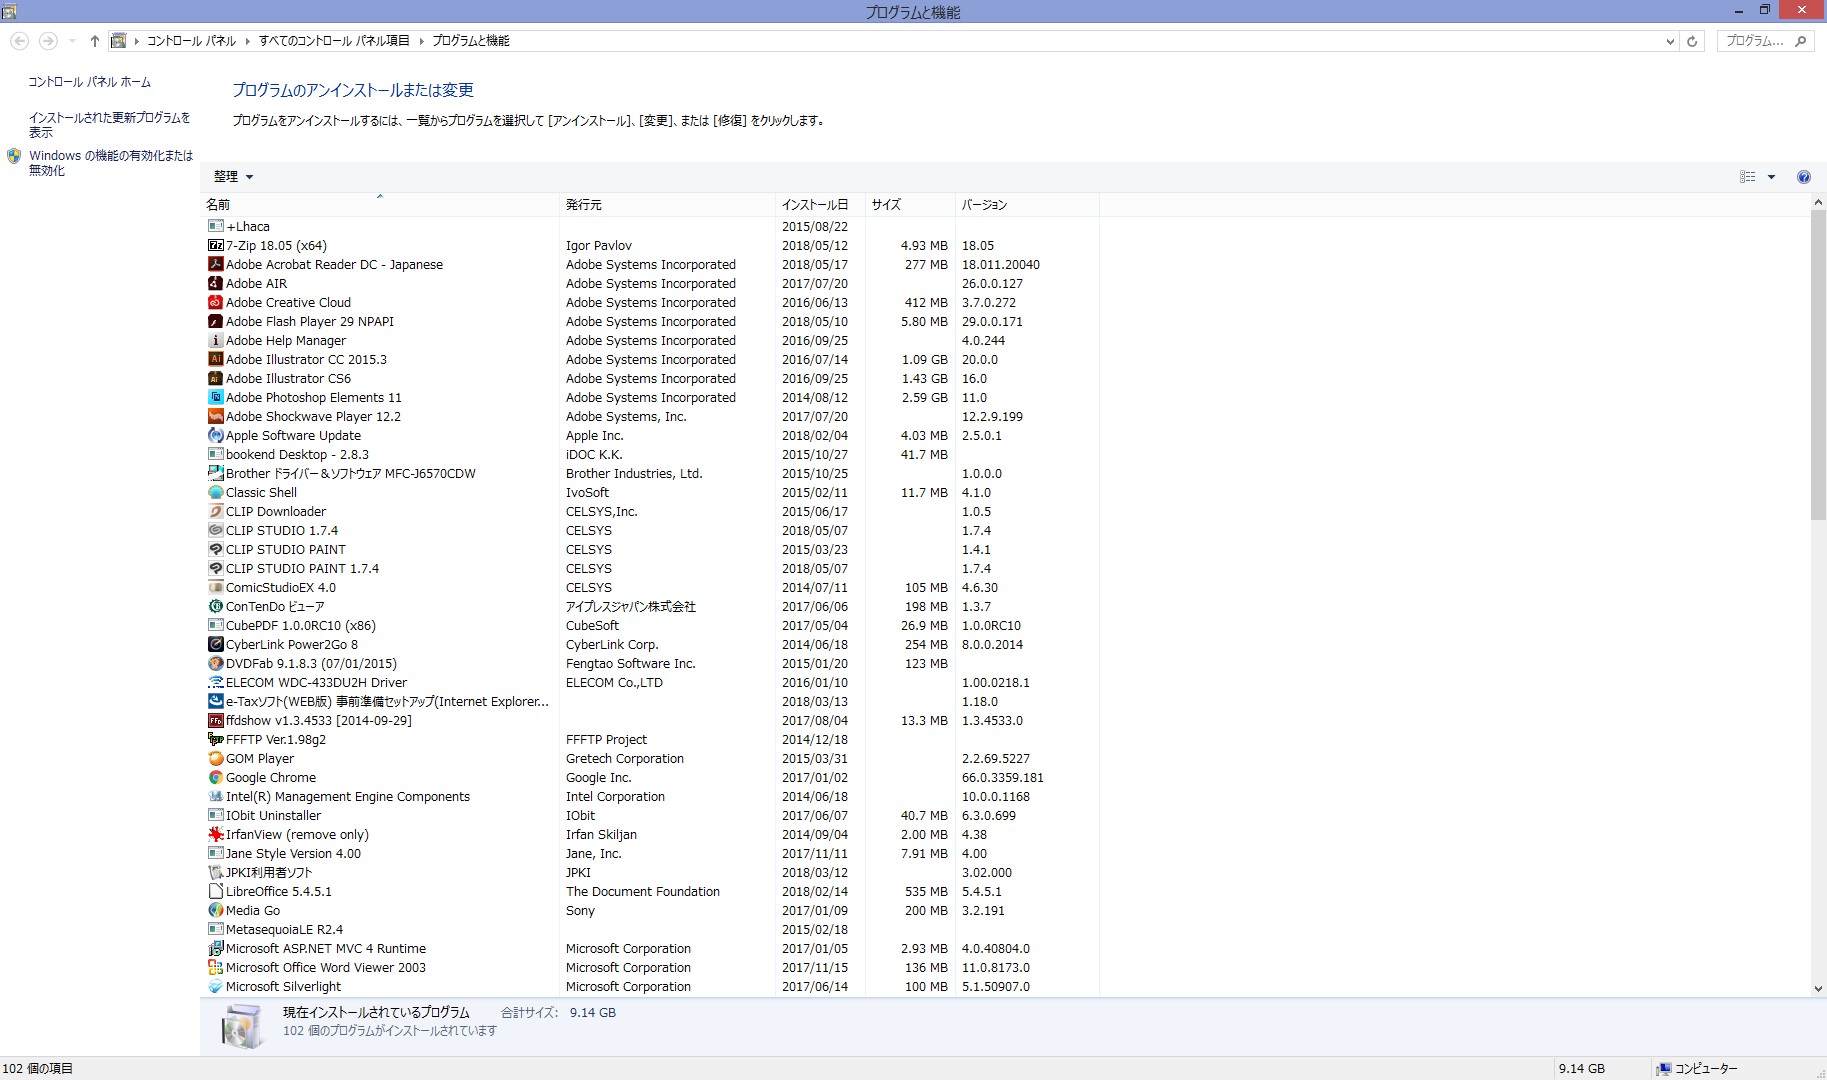The image size is (1827, 1080).
Task: Select MetasequoiaLE R2.4 entry
Action: point(652,929)
